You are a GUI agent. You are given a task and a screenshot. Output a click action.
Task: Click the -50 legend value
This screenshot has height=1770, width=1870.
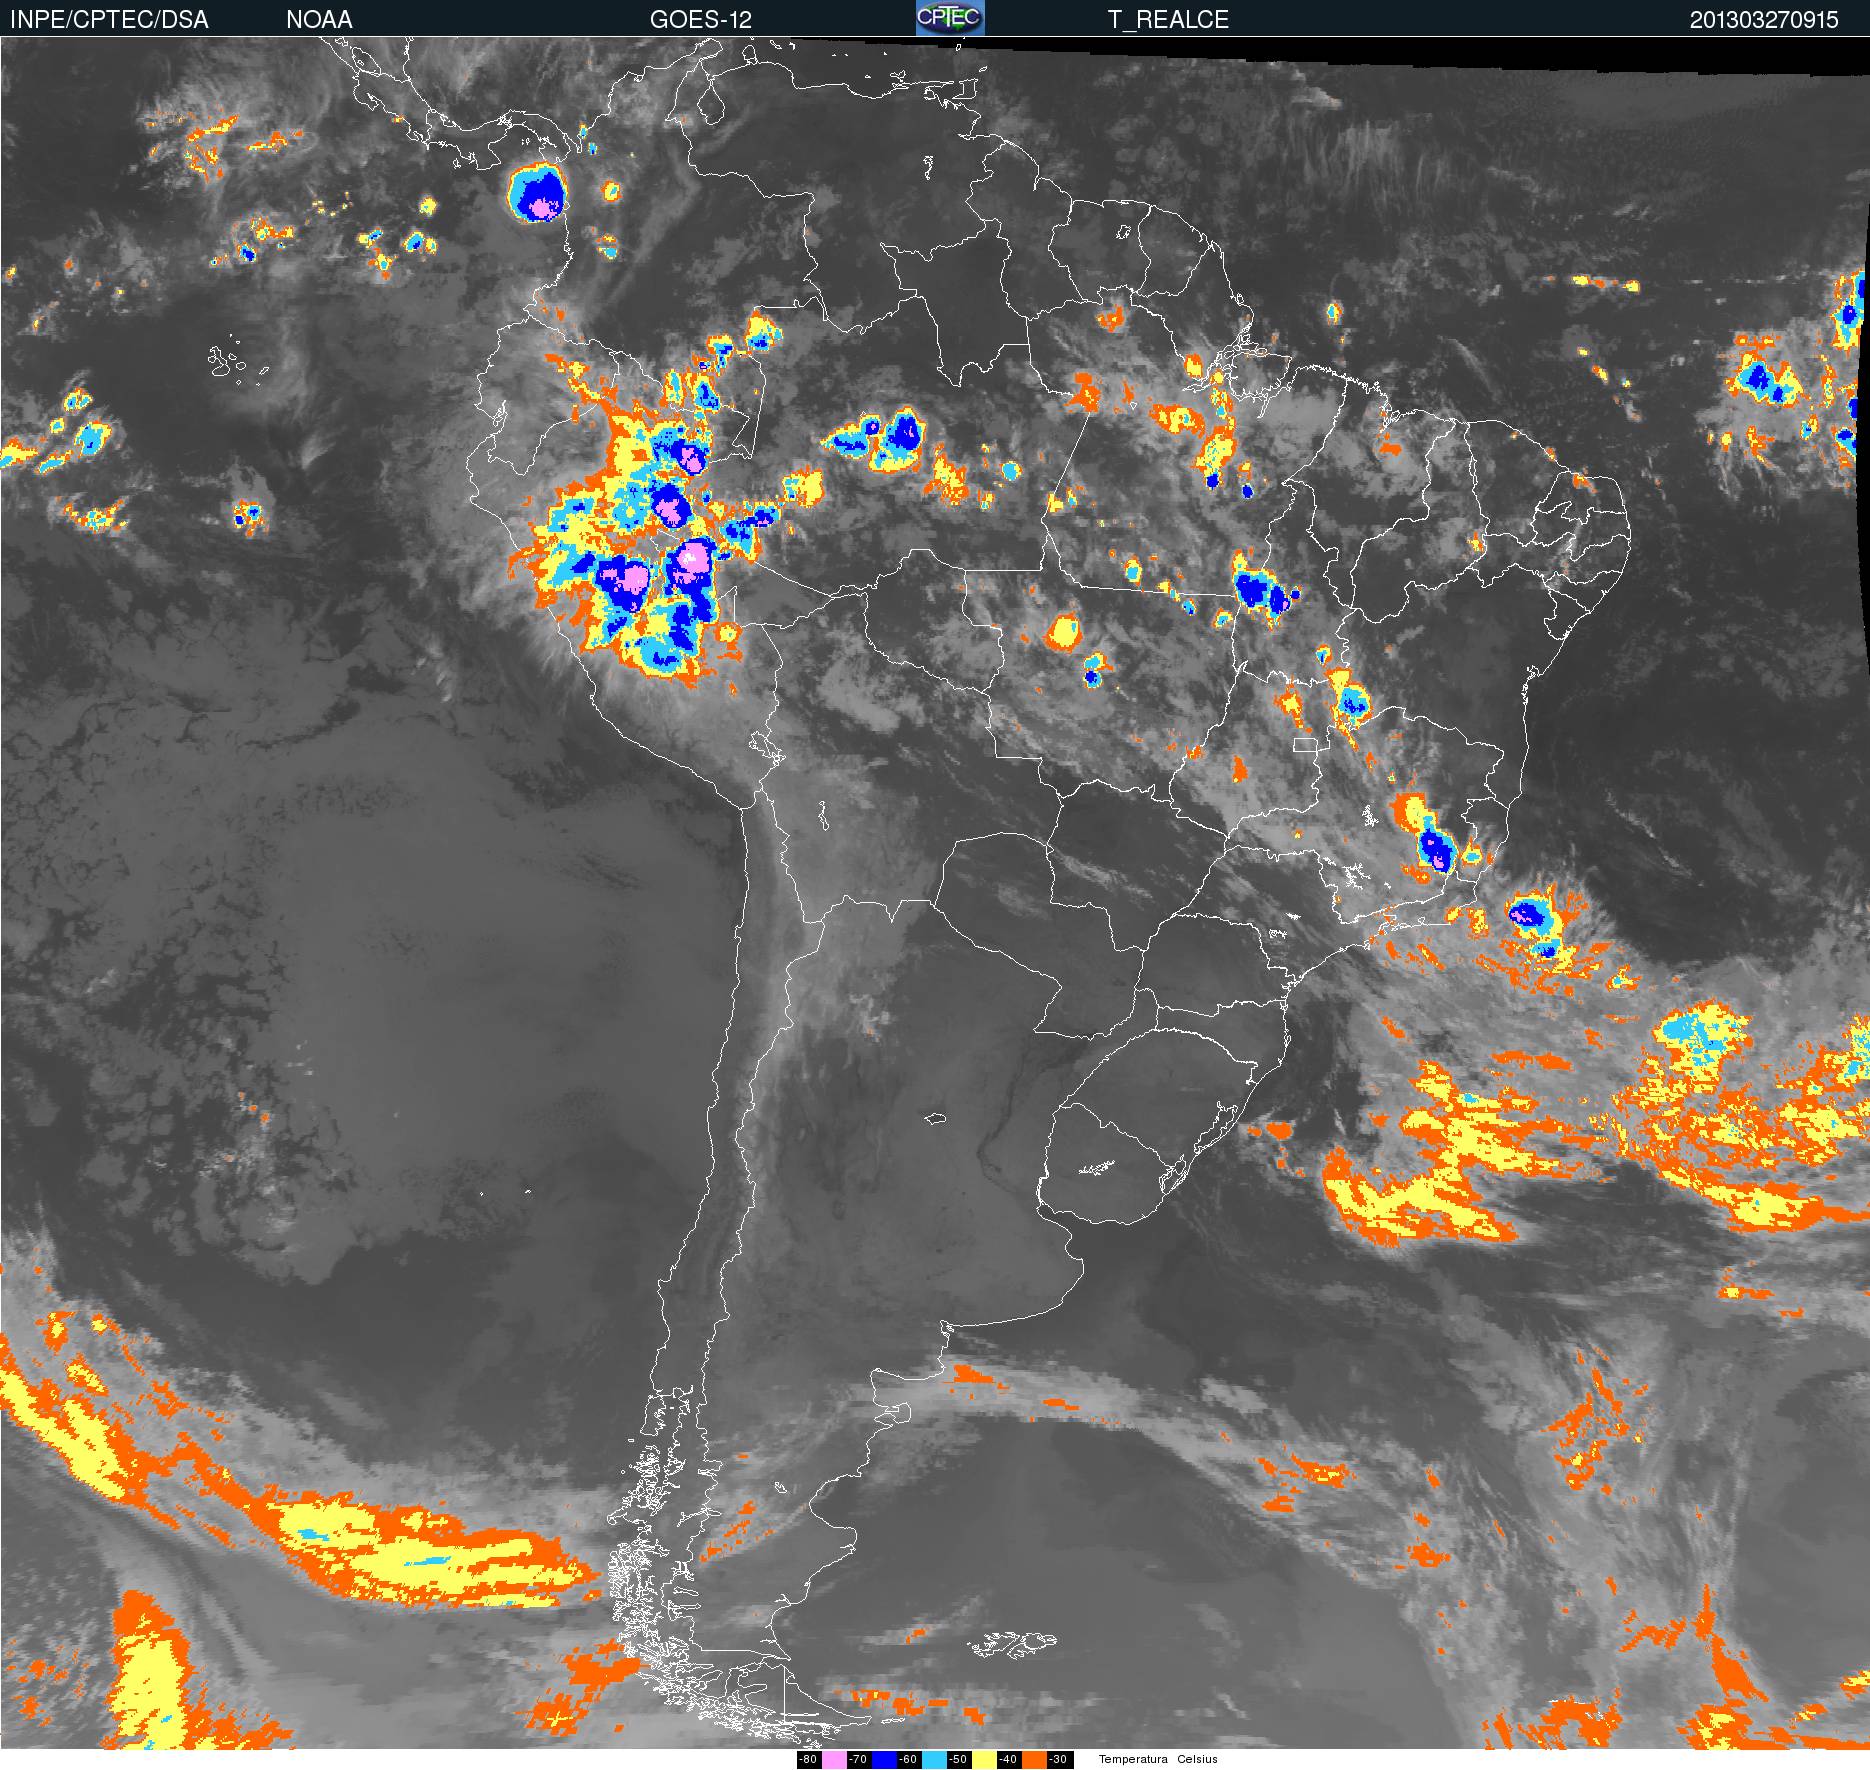[x=959, y=1760]
